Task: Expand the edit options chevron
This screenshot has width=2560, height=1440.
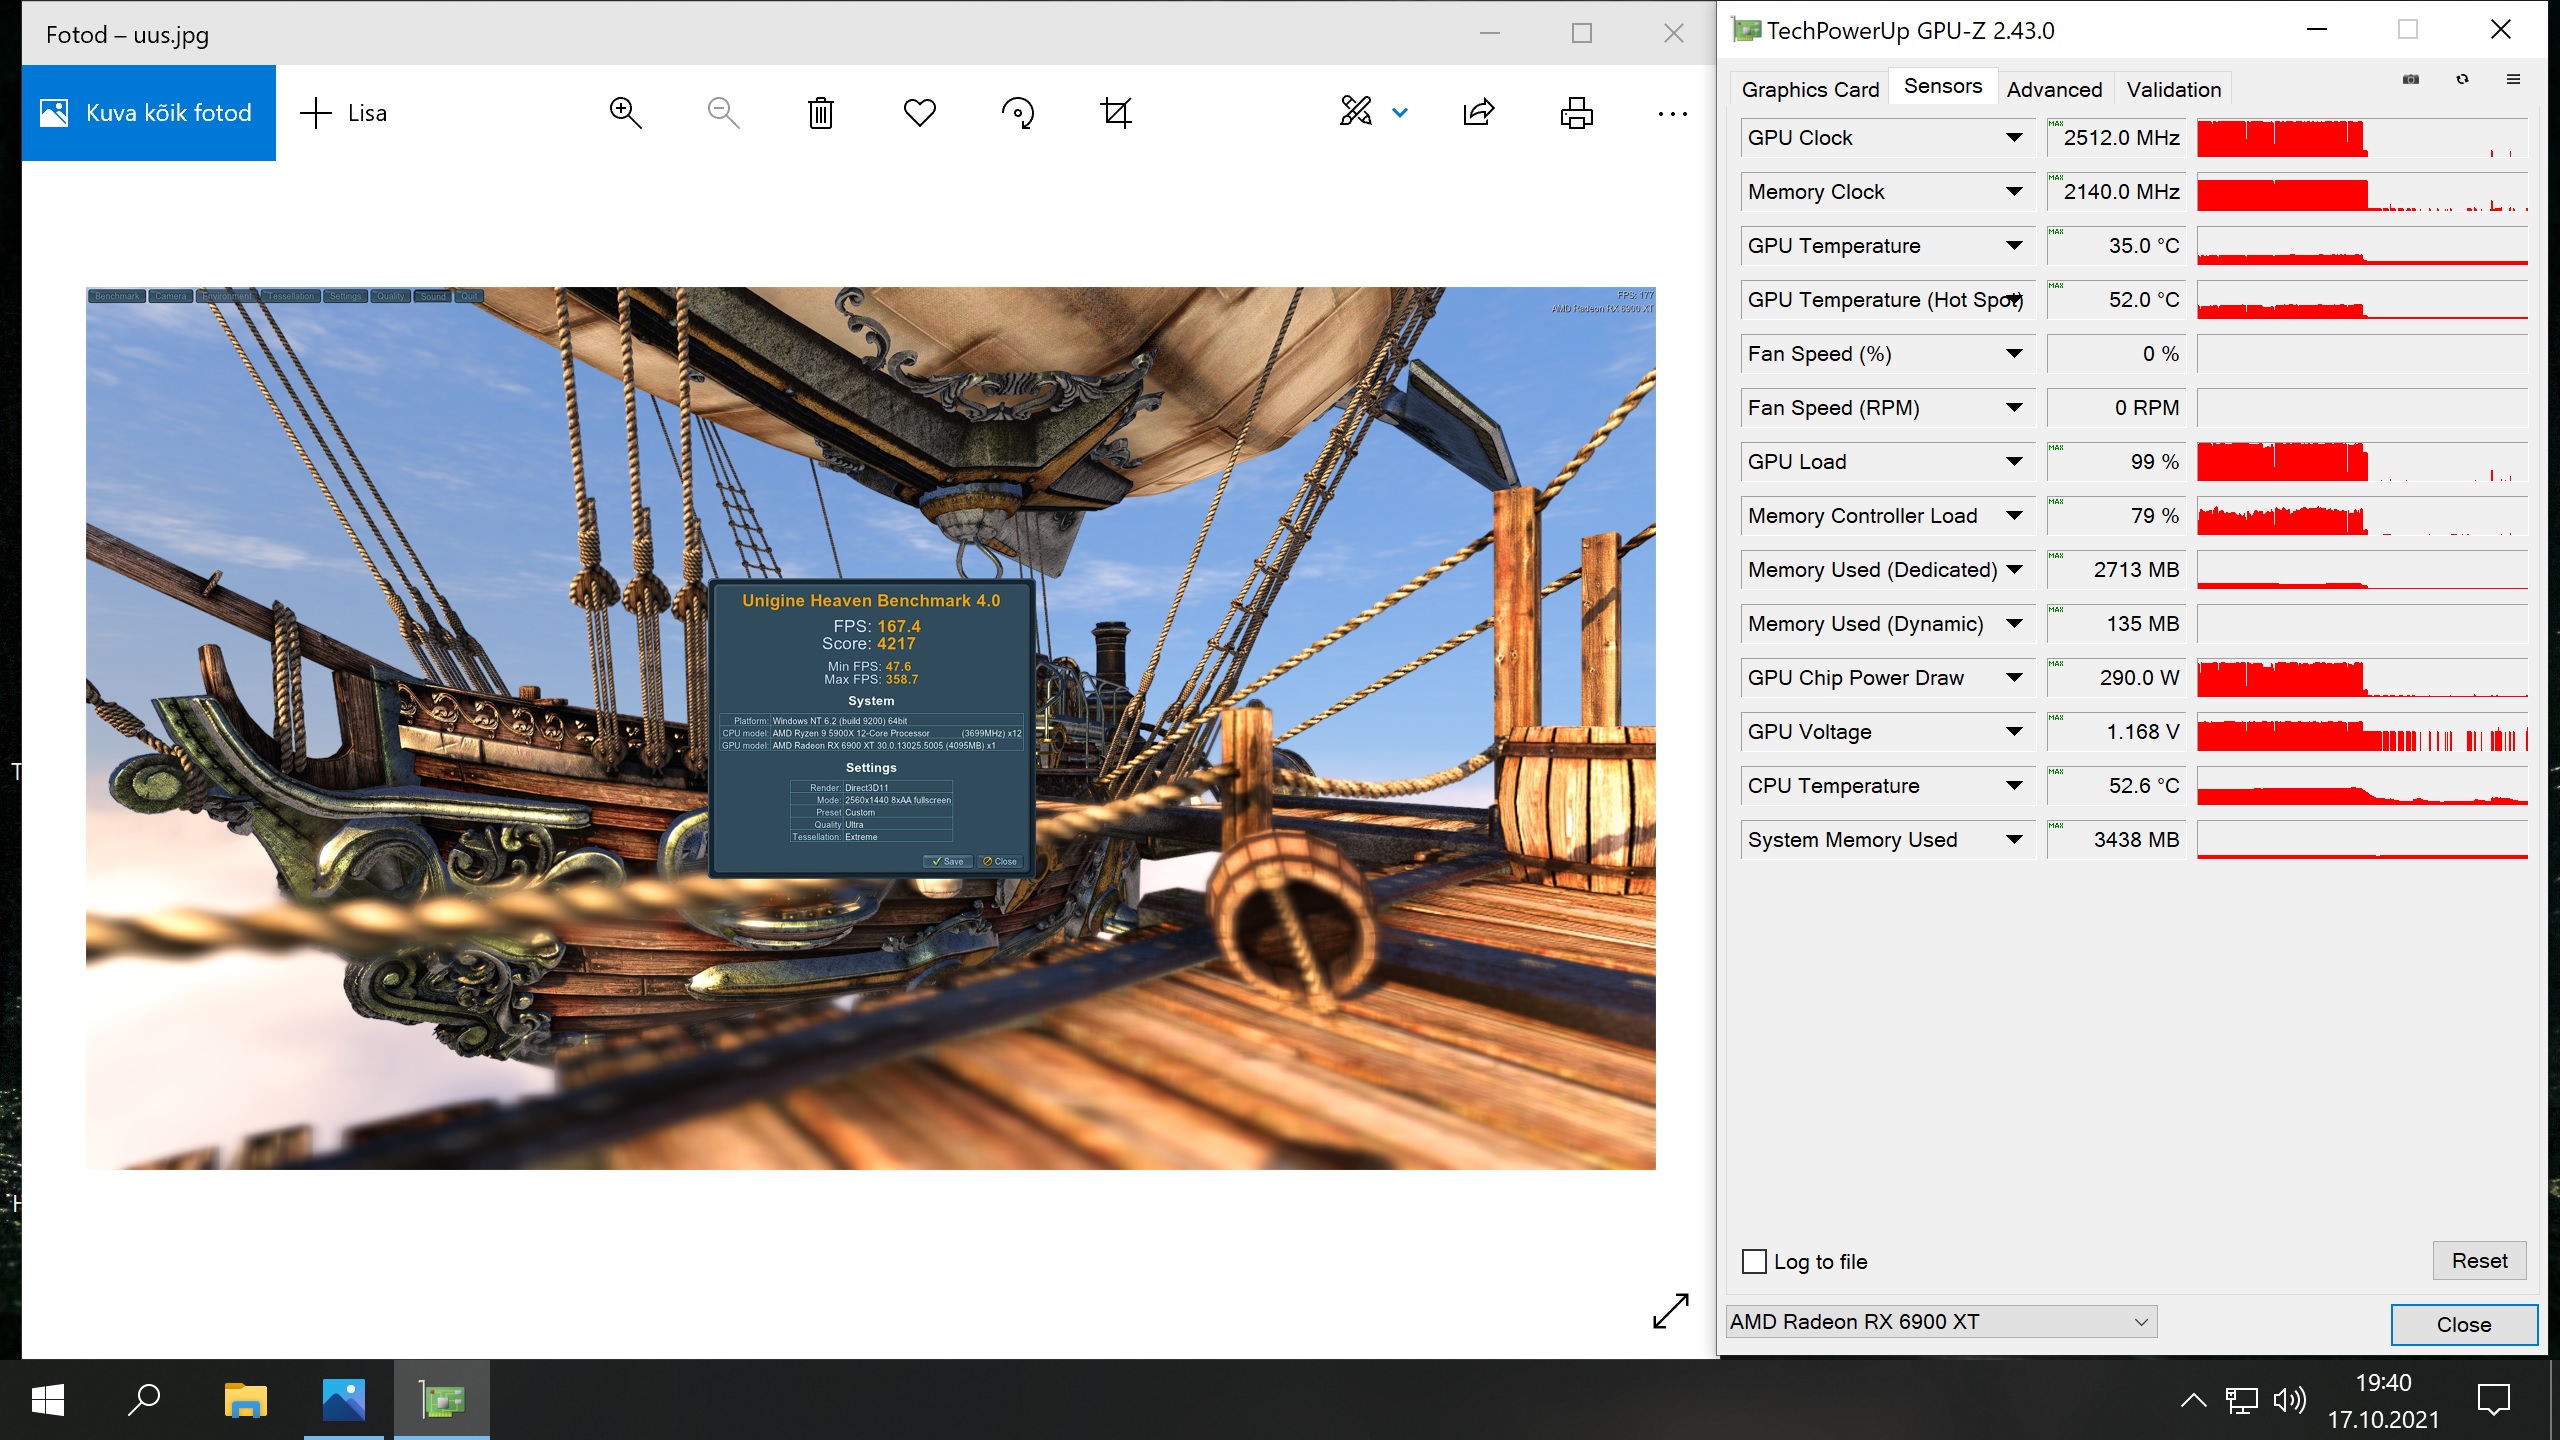Action: (x=1400, y=113)
